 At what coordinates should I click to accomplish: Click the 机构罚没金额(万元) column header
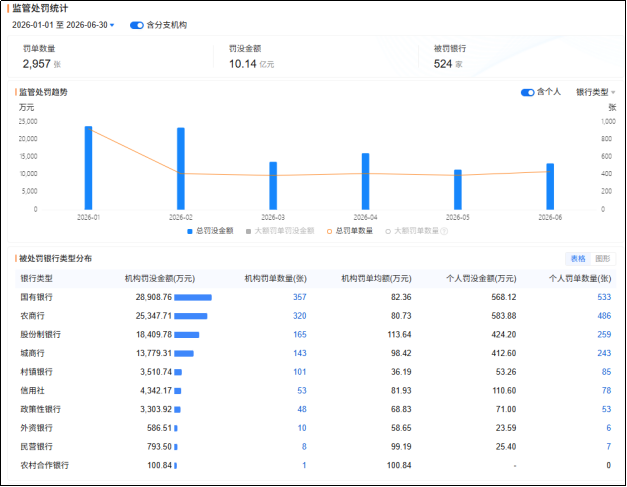click(160, 279)
